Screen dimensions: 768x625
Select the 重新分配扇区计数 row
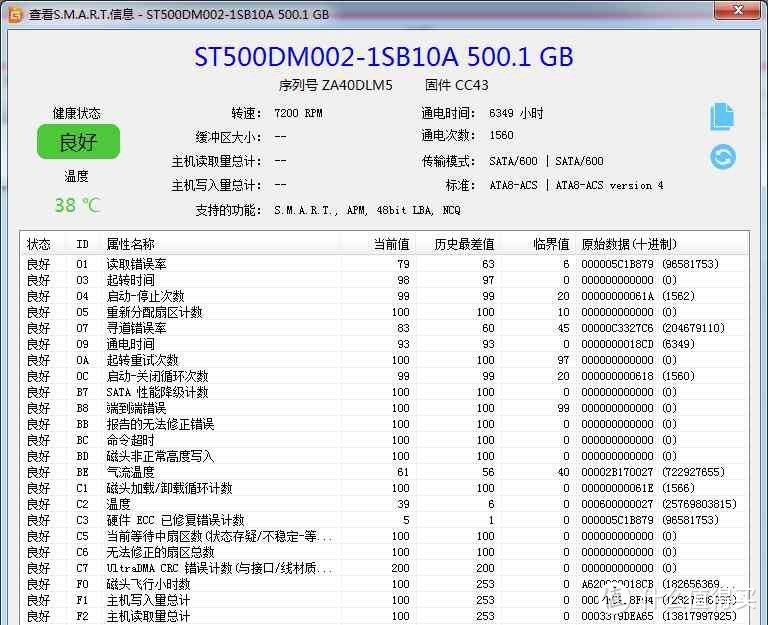point(384,312)
